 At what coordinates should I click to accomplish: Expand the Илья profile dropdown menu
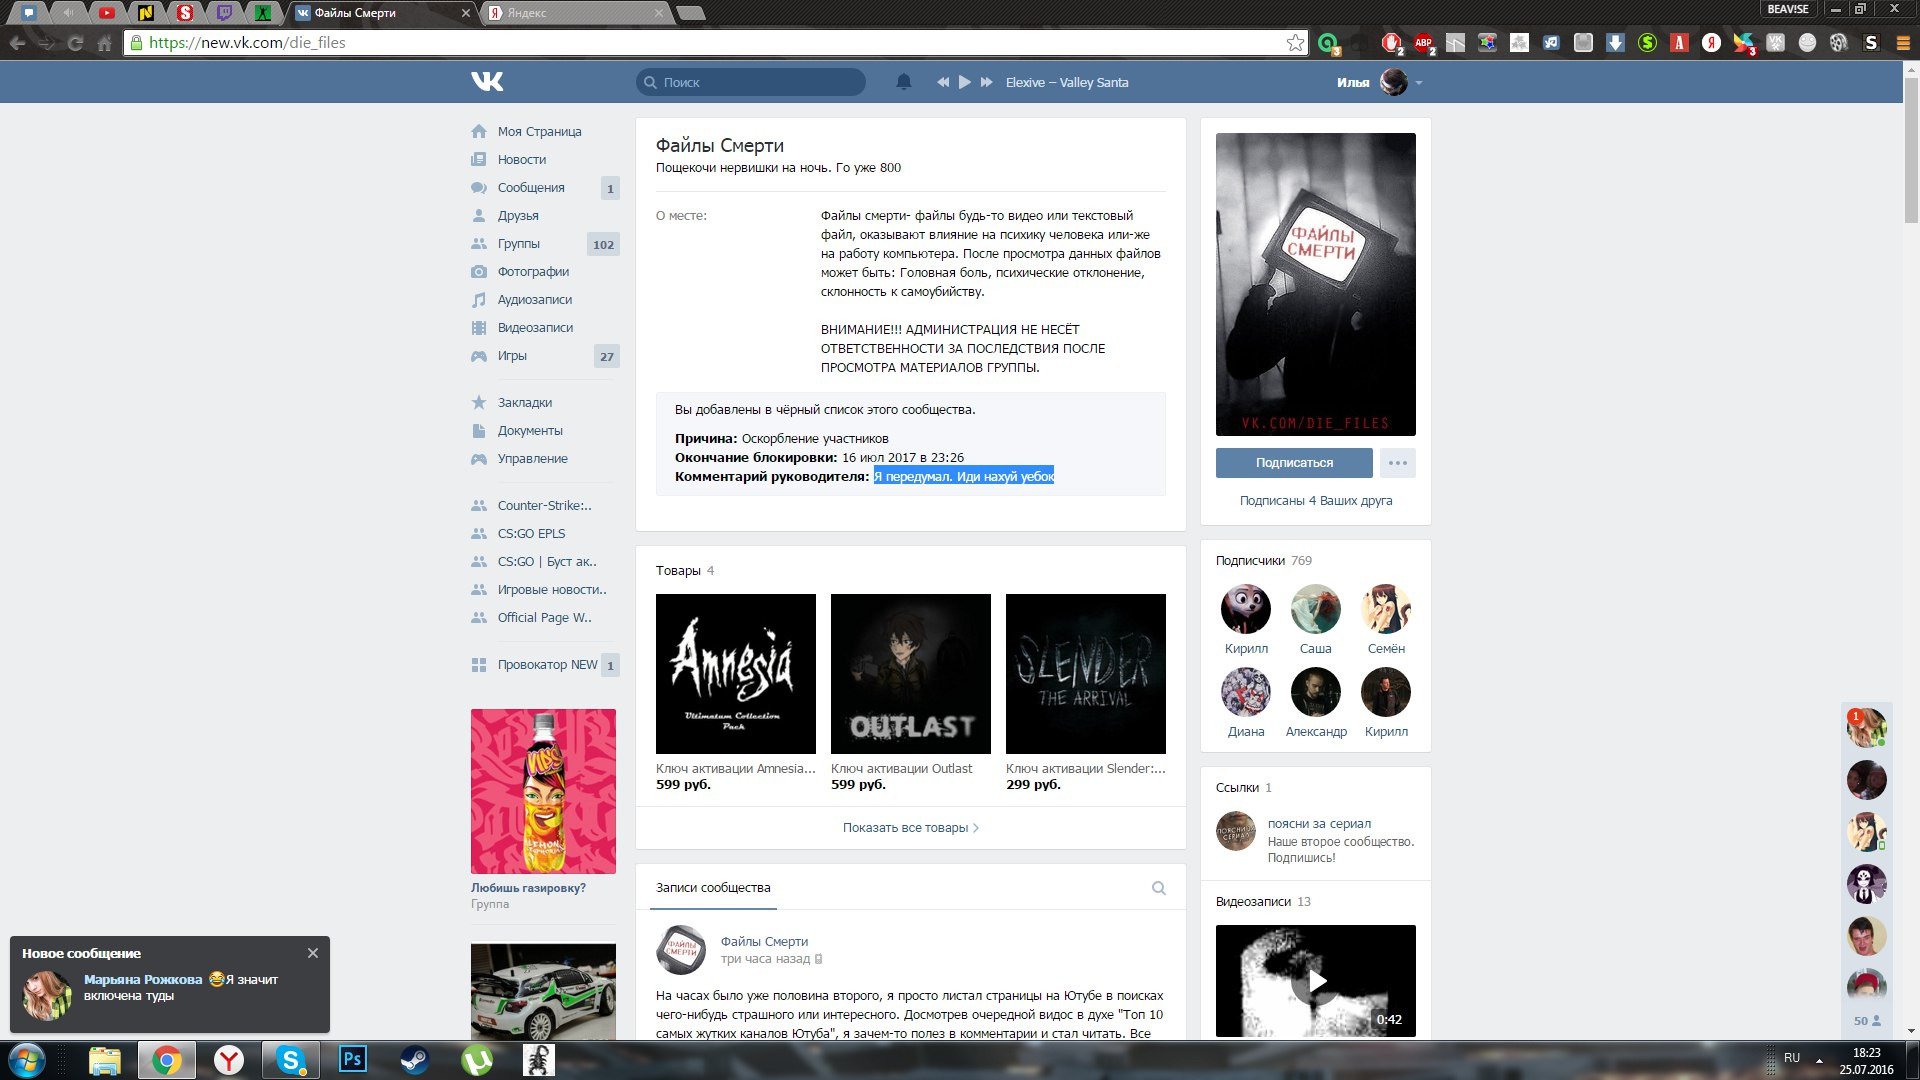tap(1419, 83)
